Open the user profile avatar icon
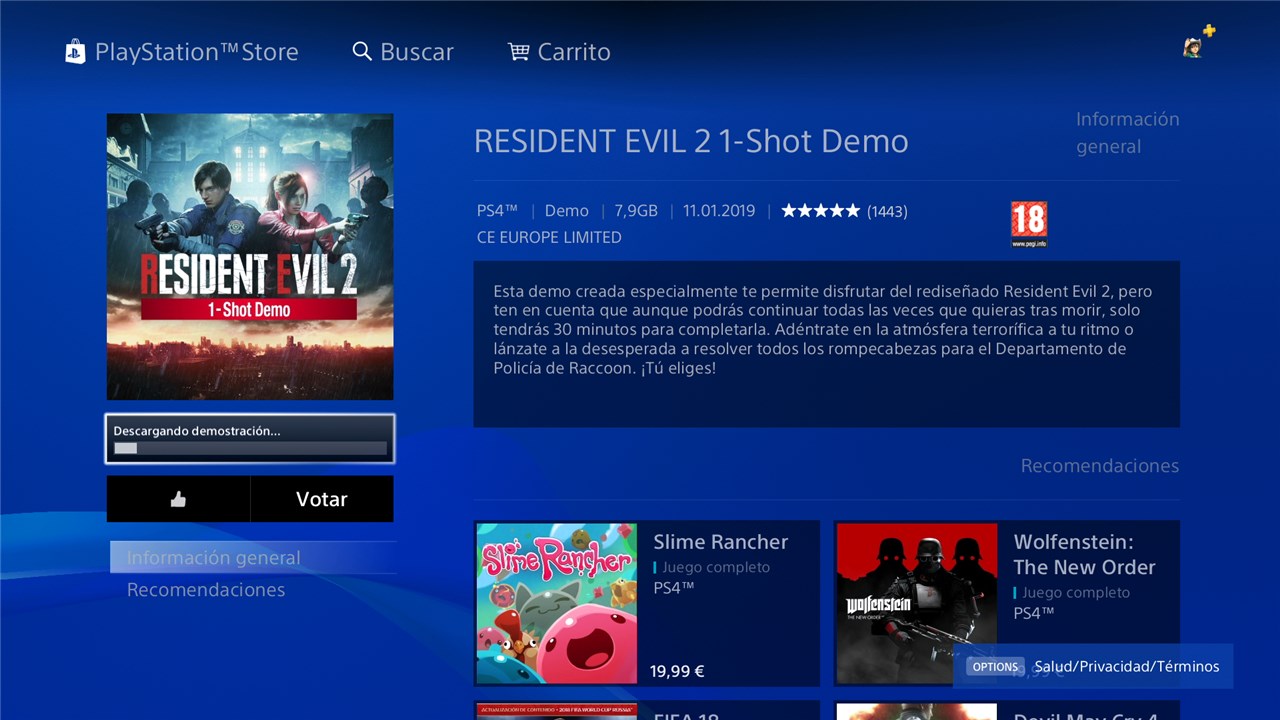 1192,47
